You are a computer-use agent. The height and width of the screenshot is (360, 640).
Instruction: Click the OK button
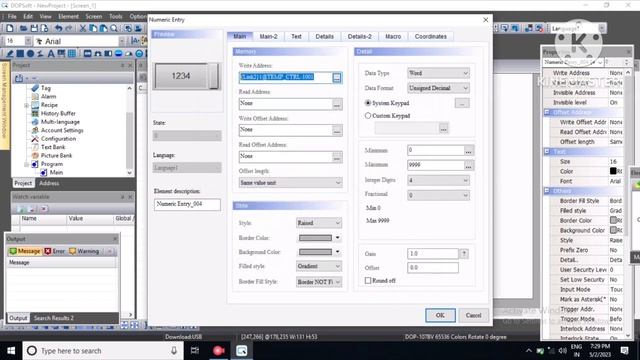click(440, 315)
